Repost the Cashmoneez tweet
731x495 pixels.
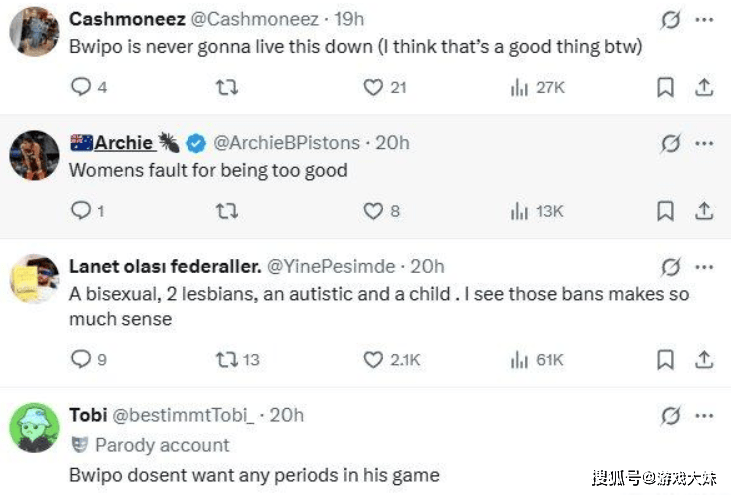(x=227, y=88)
